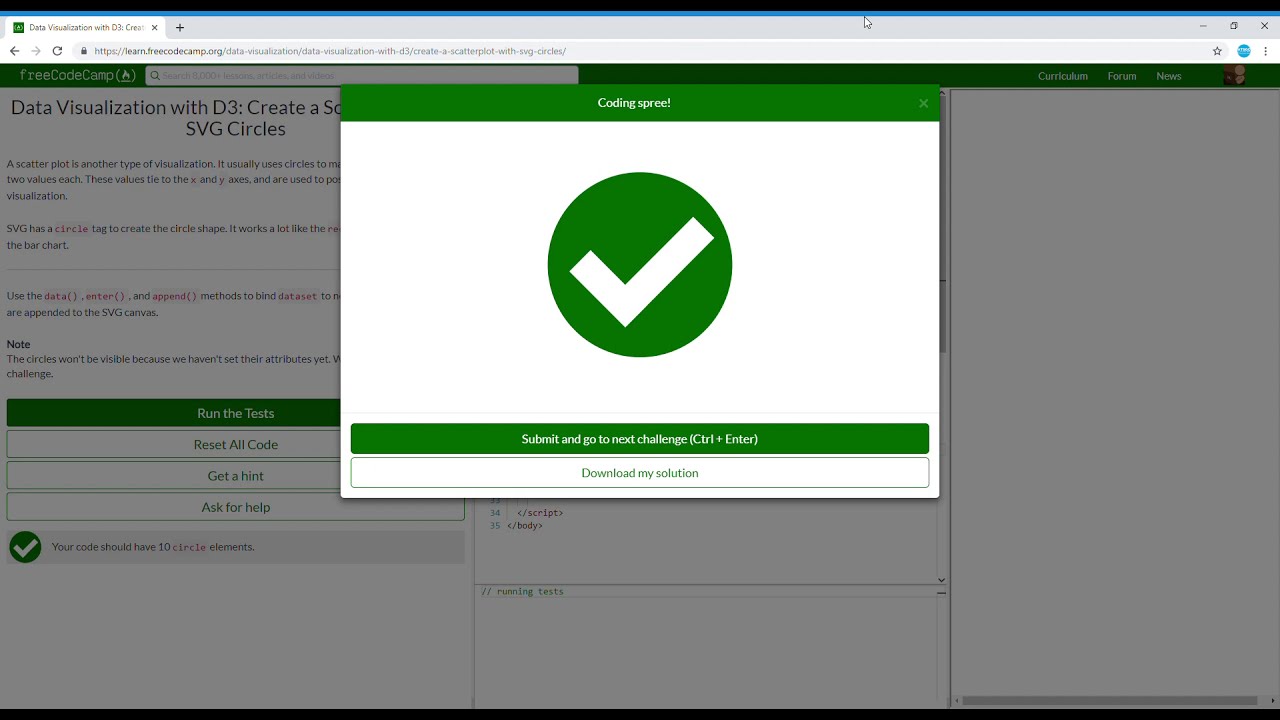Bookmark this page with the star
Viewport: 1280px width, 720px height.
pyautogui.click(x=1217, y=51)
